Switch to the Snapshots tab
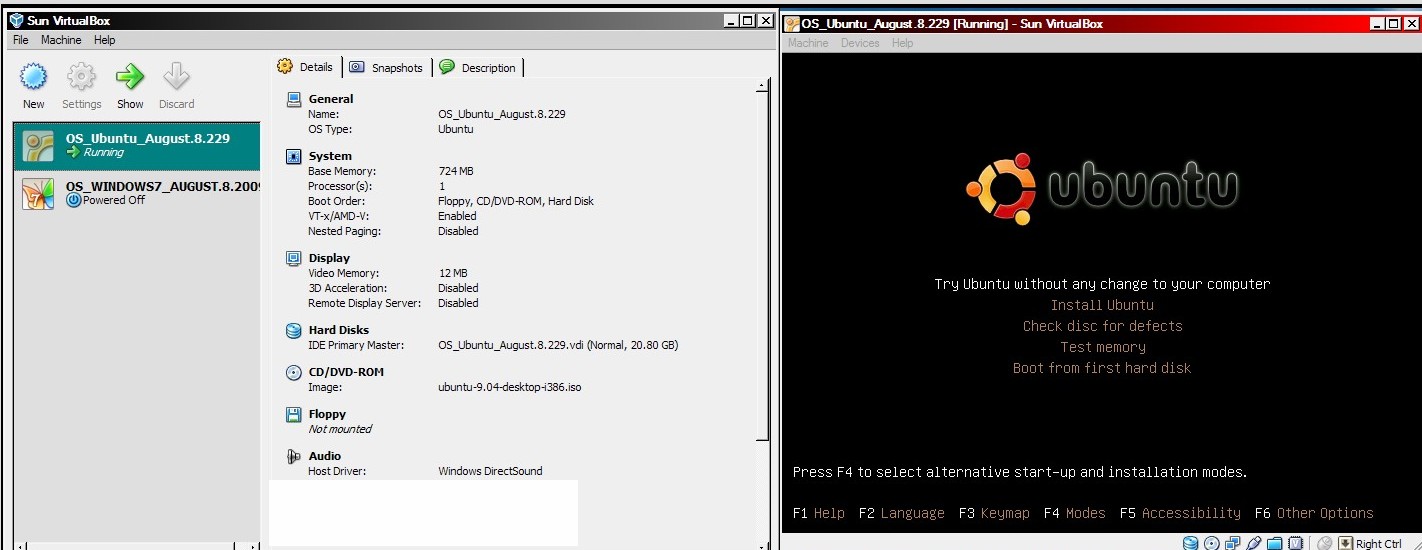The height and width of the screenshot is (550, 1422). tap(387, 67)
